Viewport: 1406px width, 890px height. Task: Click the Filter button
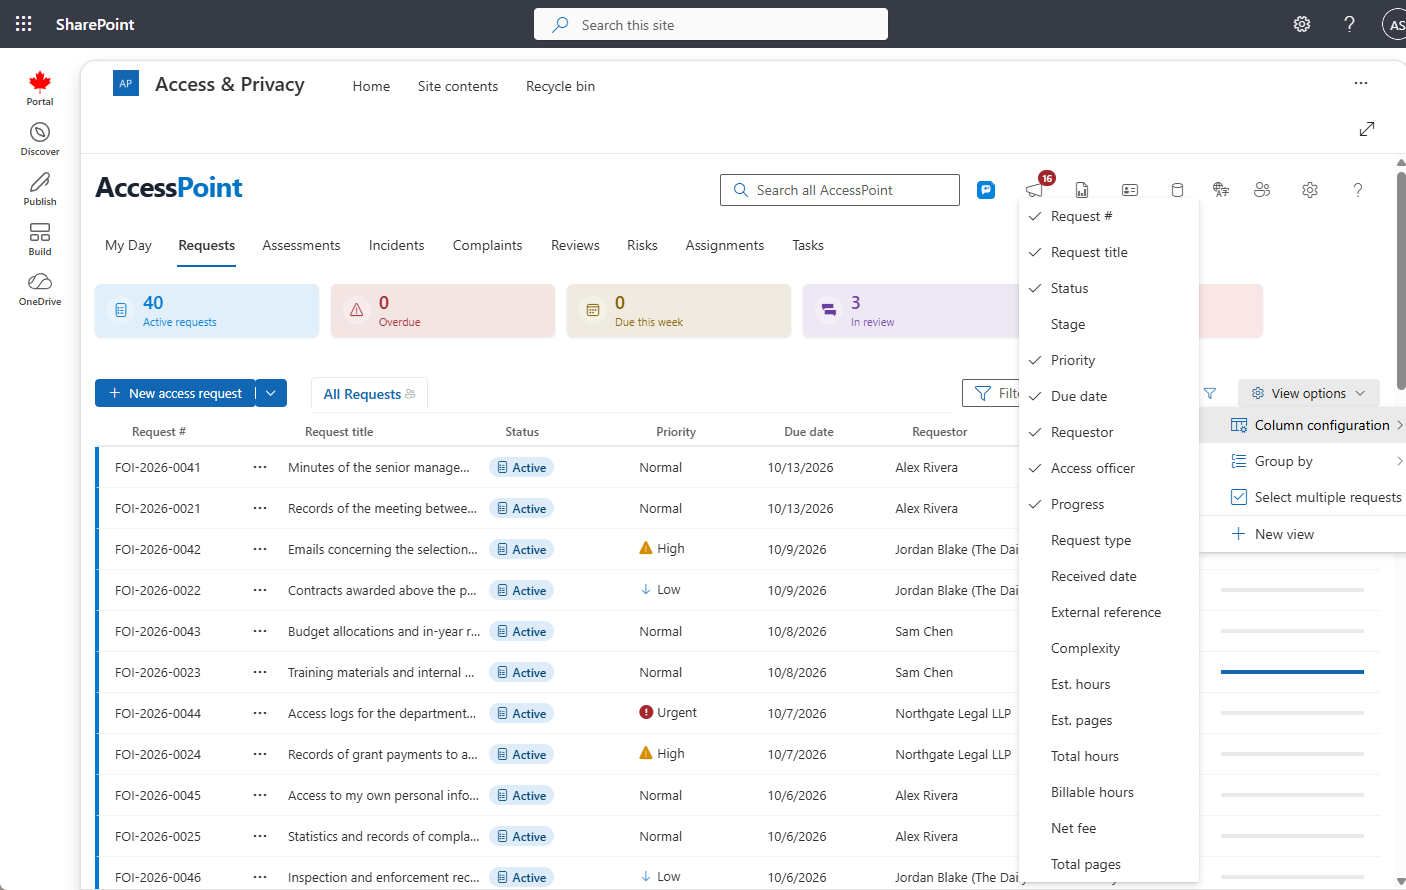[991, 393]
